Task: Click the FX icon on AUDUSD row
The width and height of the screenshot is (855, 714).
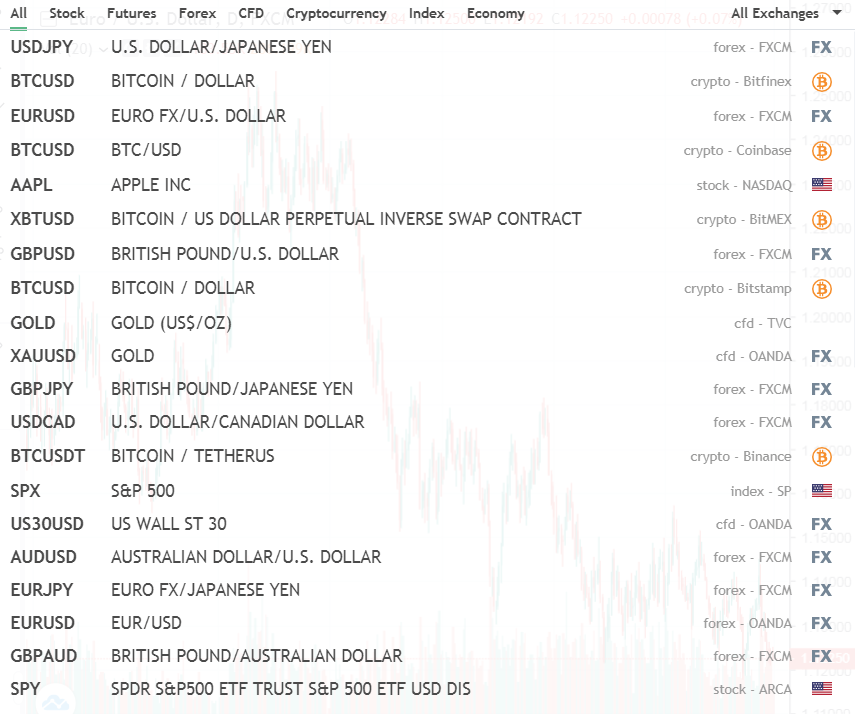Action: 821,557
